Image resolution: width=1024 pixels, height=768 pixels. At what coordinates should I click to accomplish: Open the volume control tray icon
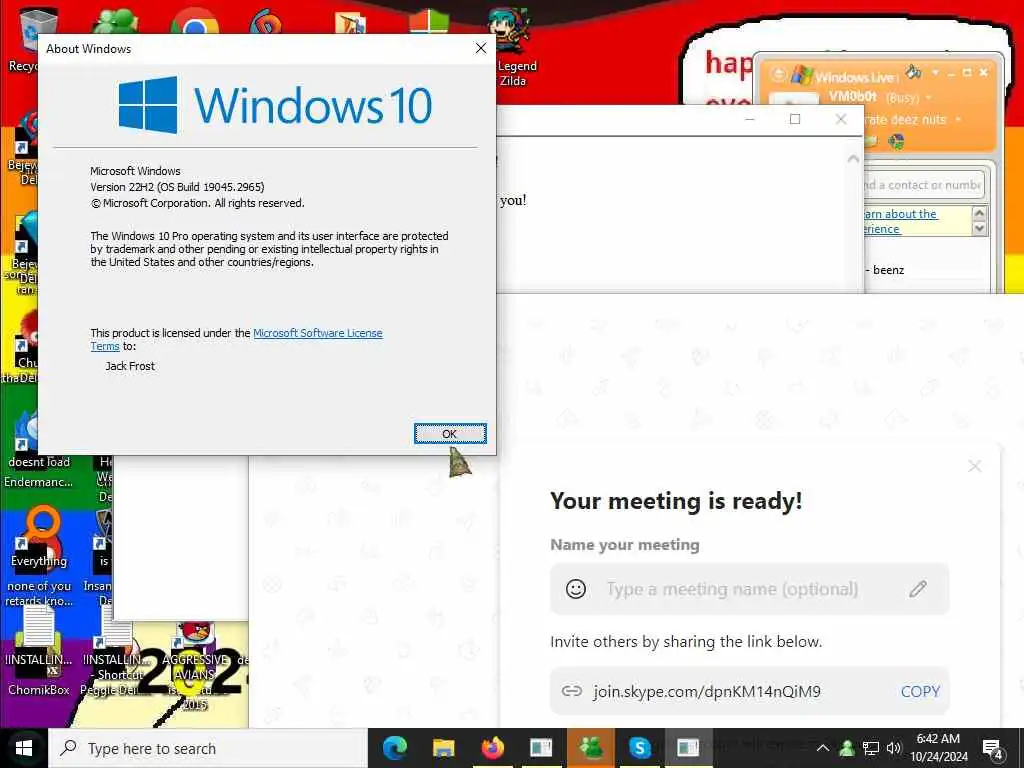coord(894,748)
